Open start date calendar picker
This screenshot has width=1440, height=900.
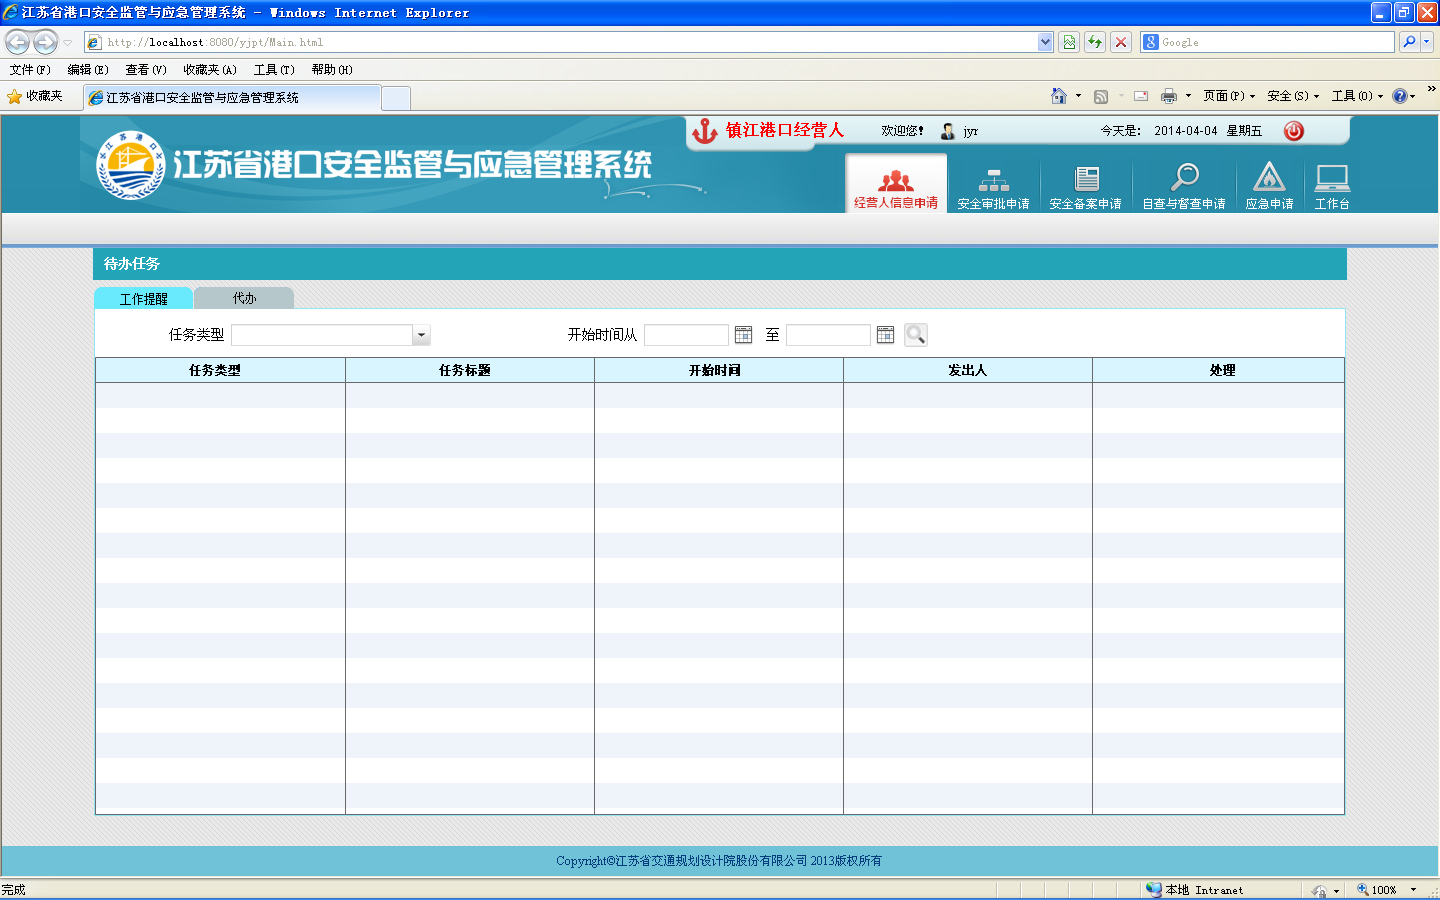coord(743,335)
